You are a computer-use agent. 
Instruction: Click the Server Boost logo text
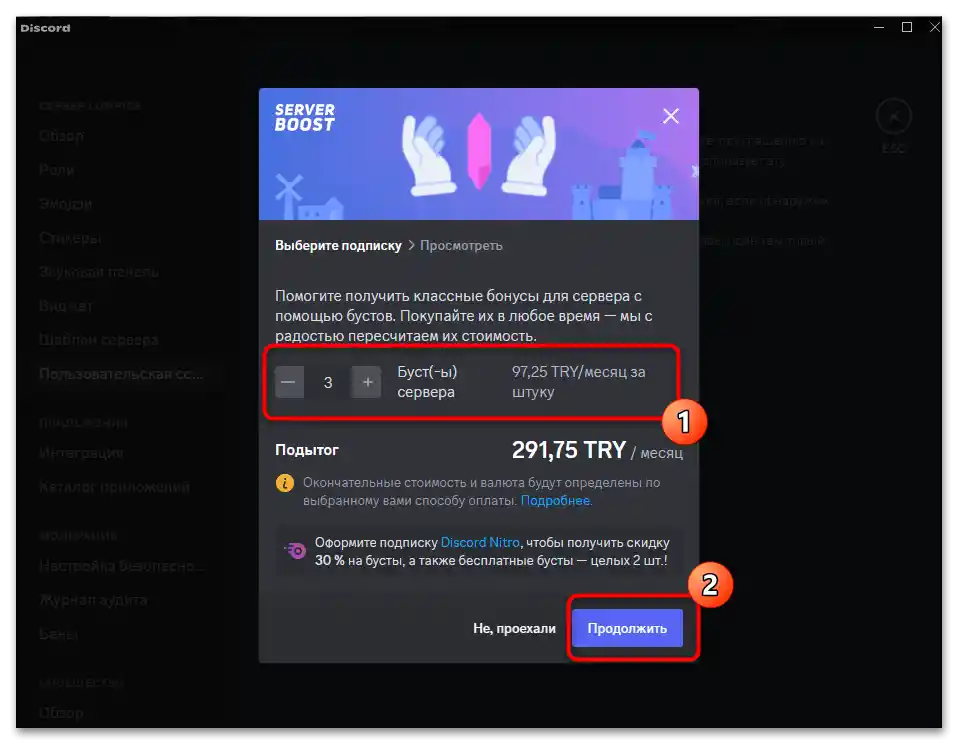tap(304, 117)
